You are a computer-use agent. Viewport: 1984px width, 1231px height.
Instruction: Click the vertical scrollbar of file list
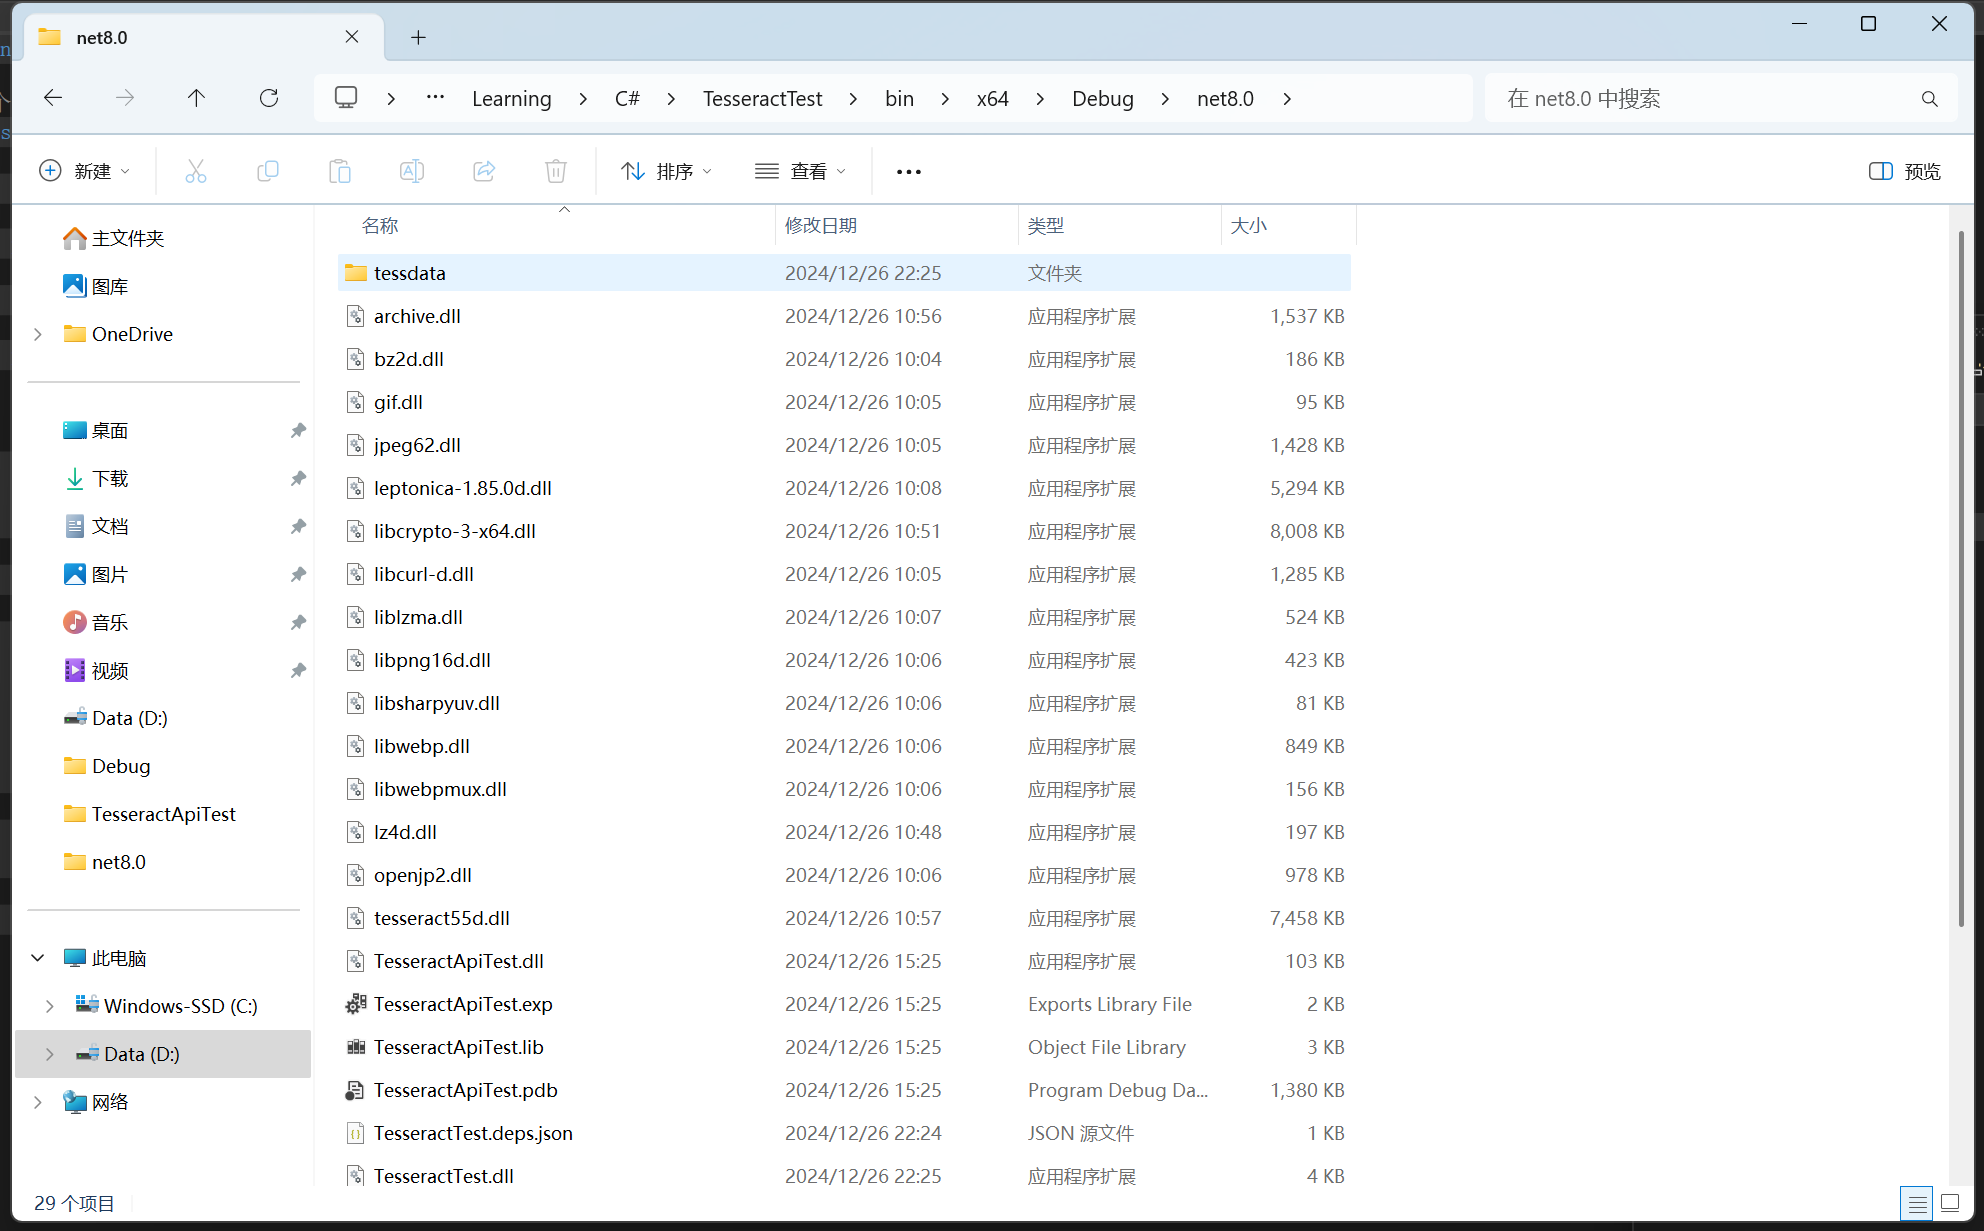click(1961, 578)
